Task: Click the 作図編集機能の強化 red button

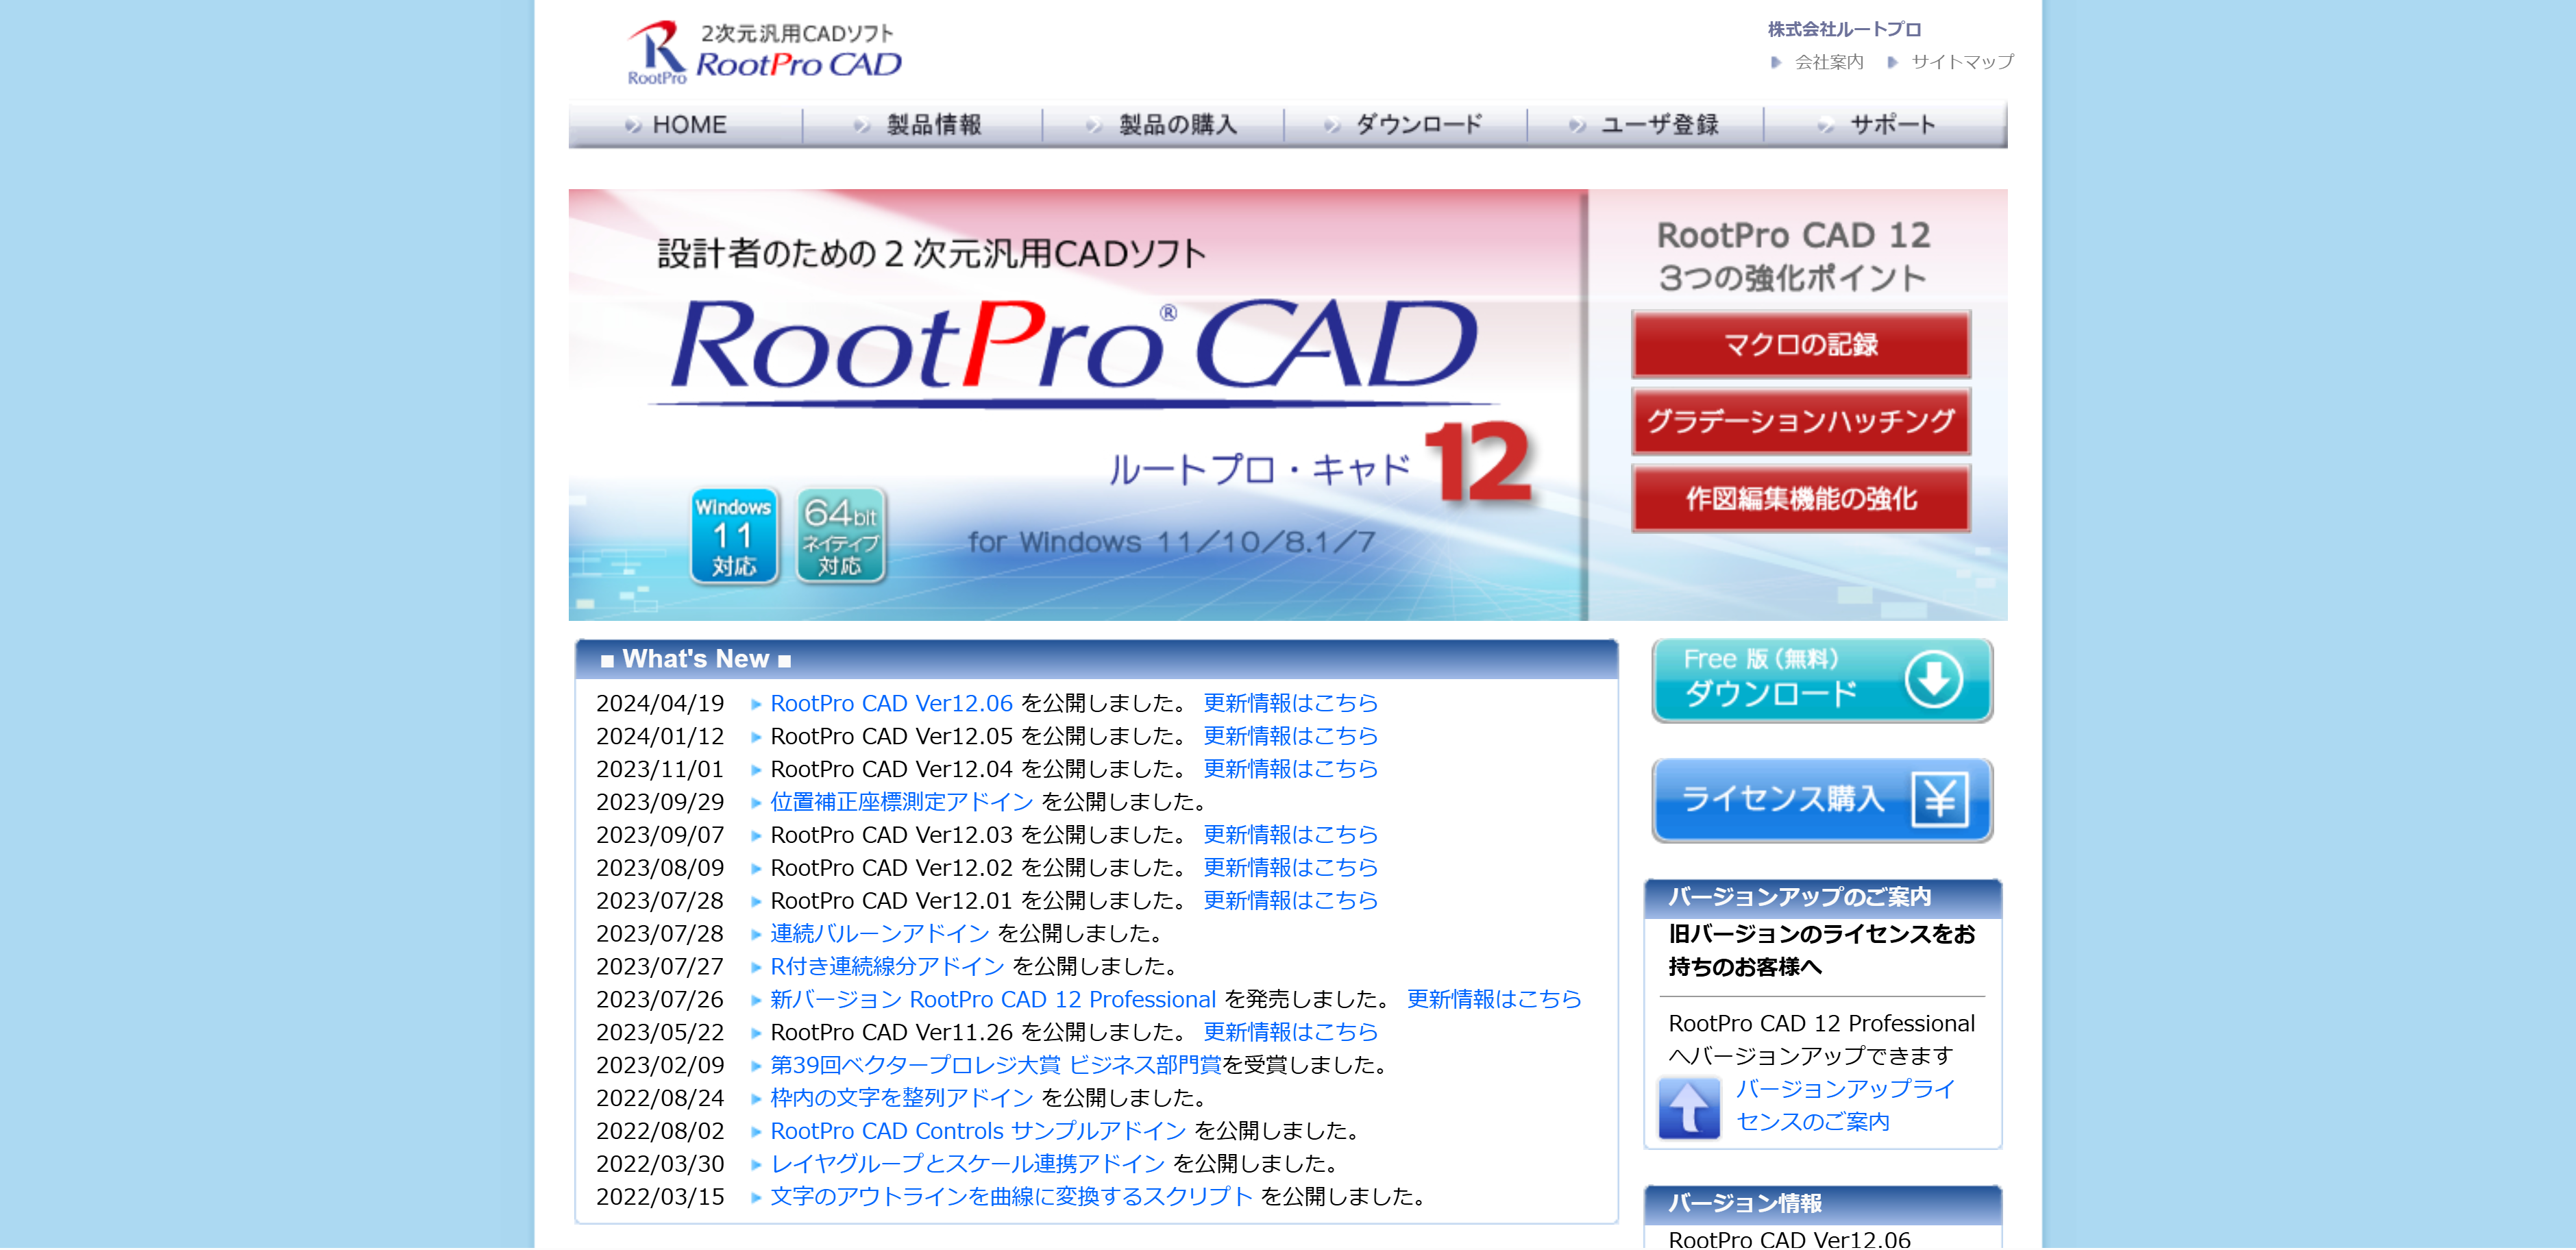Action: [x=1801, y=498]
